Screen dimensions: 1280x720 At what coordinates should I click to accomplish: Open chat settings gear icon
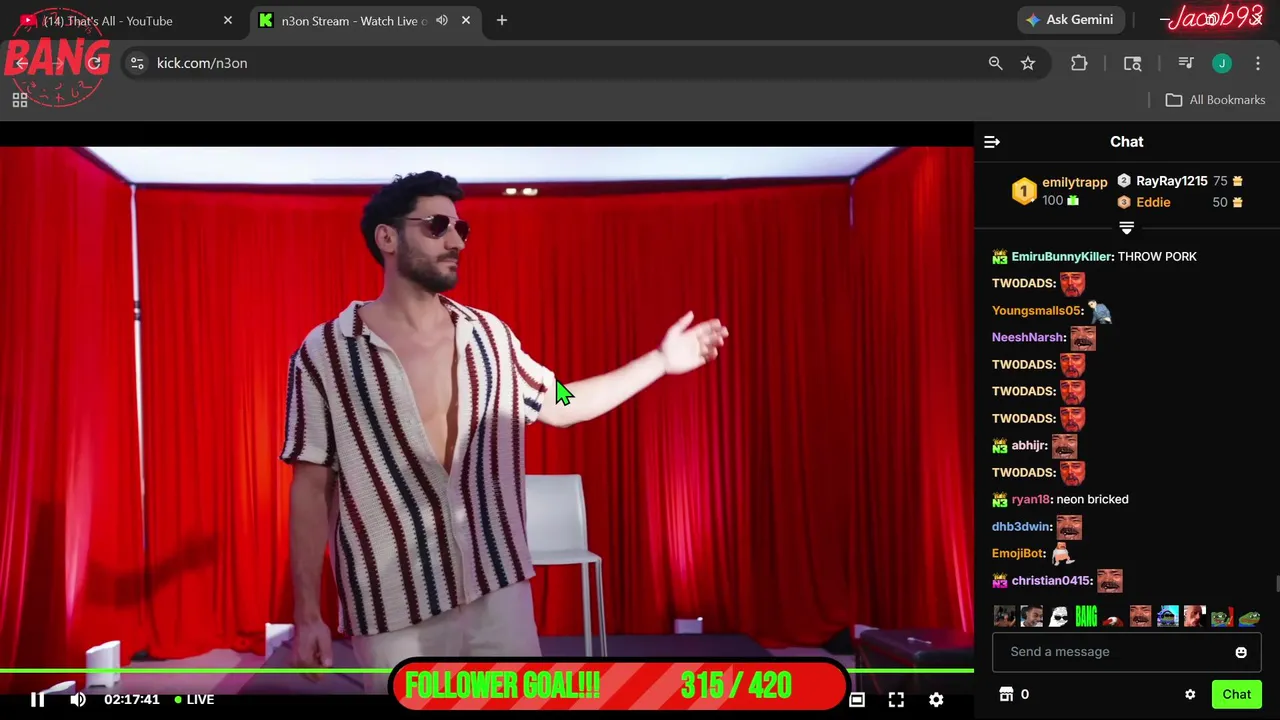click(1190, 694)
